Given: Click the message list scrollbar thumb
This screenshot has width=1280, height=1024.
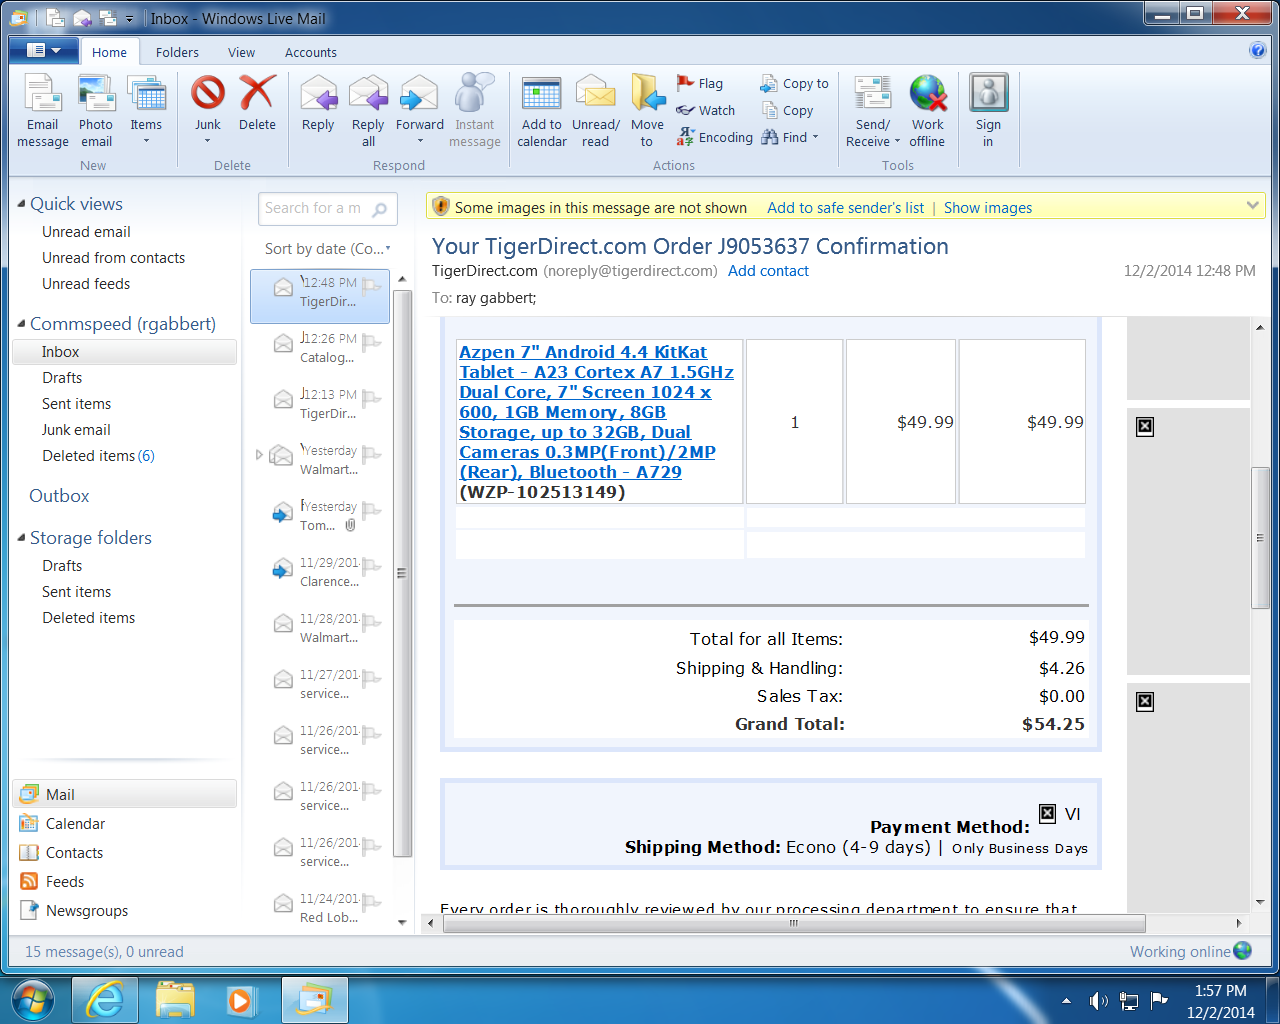Looking at the screenshot, I should pyautogui.click(x=402, y=573).
